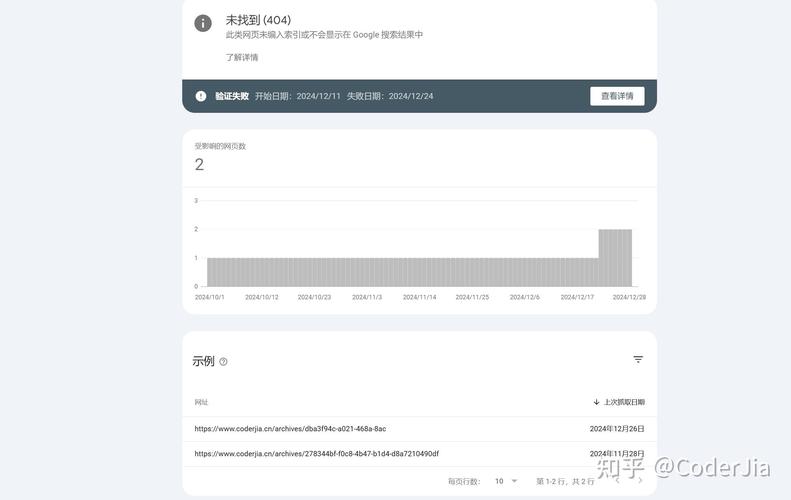Click the 2024/10/1 axis label
This screenshot has width=791, height=500.
tap(209, 297)
